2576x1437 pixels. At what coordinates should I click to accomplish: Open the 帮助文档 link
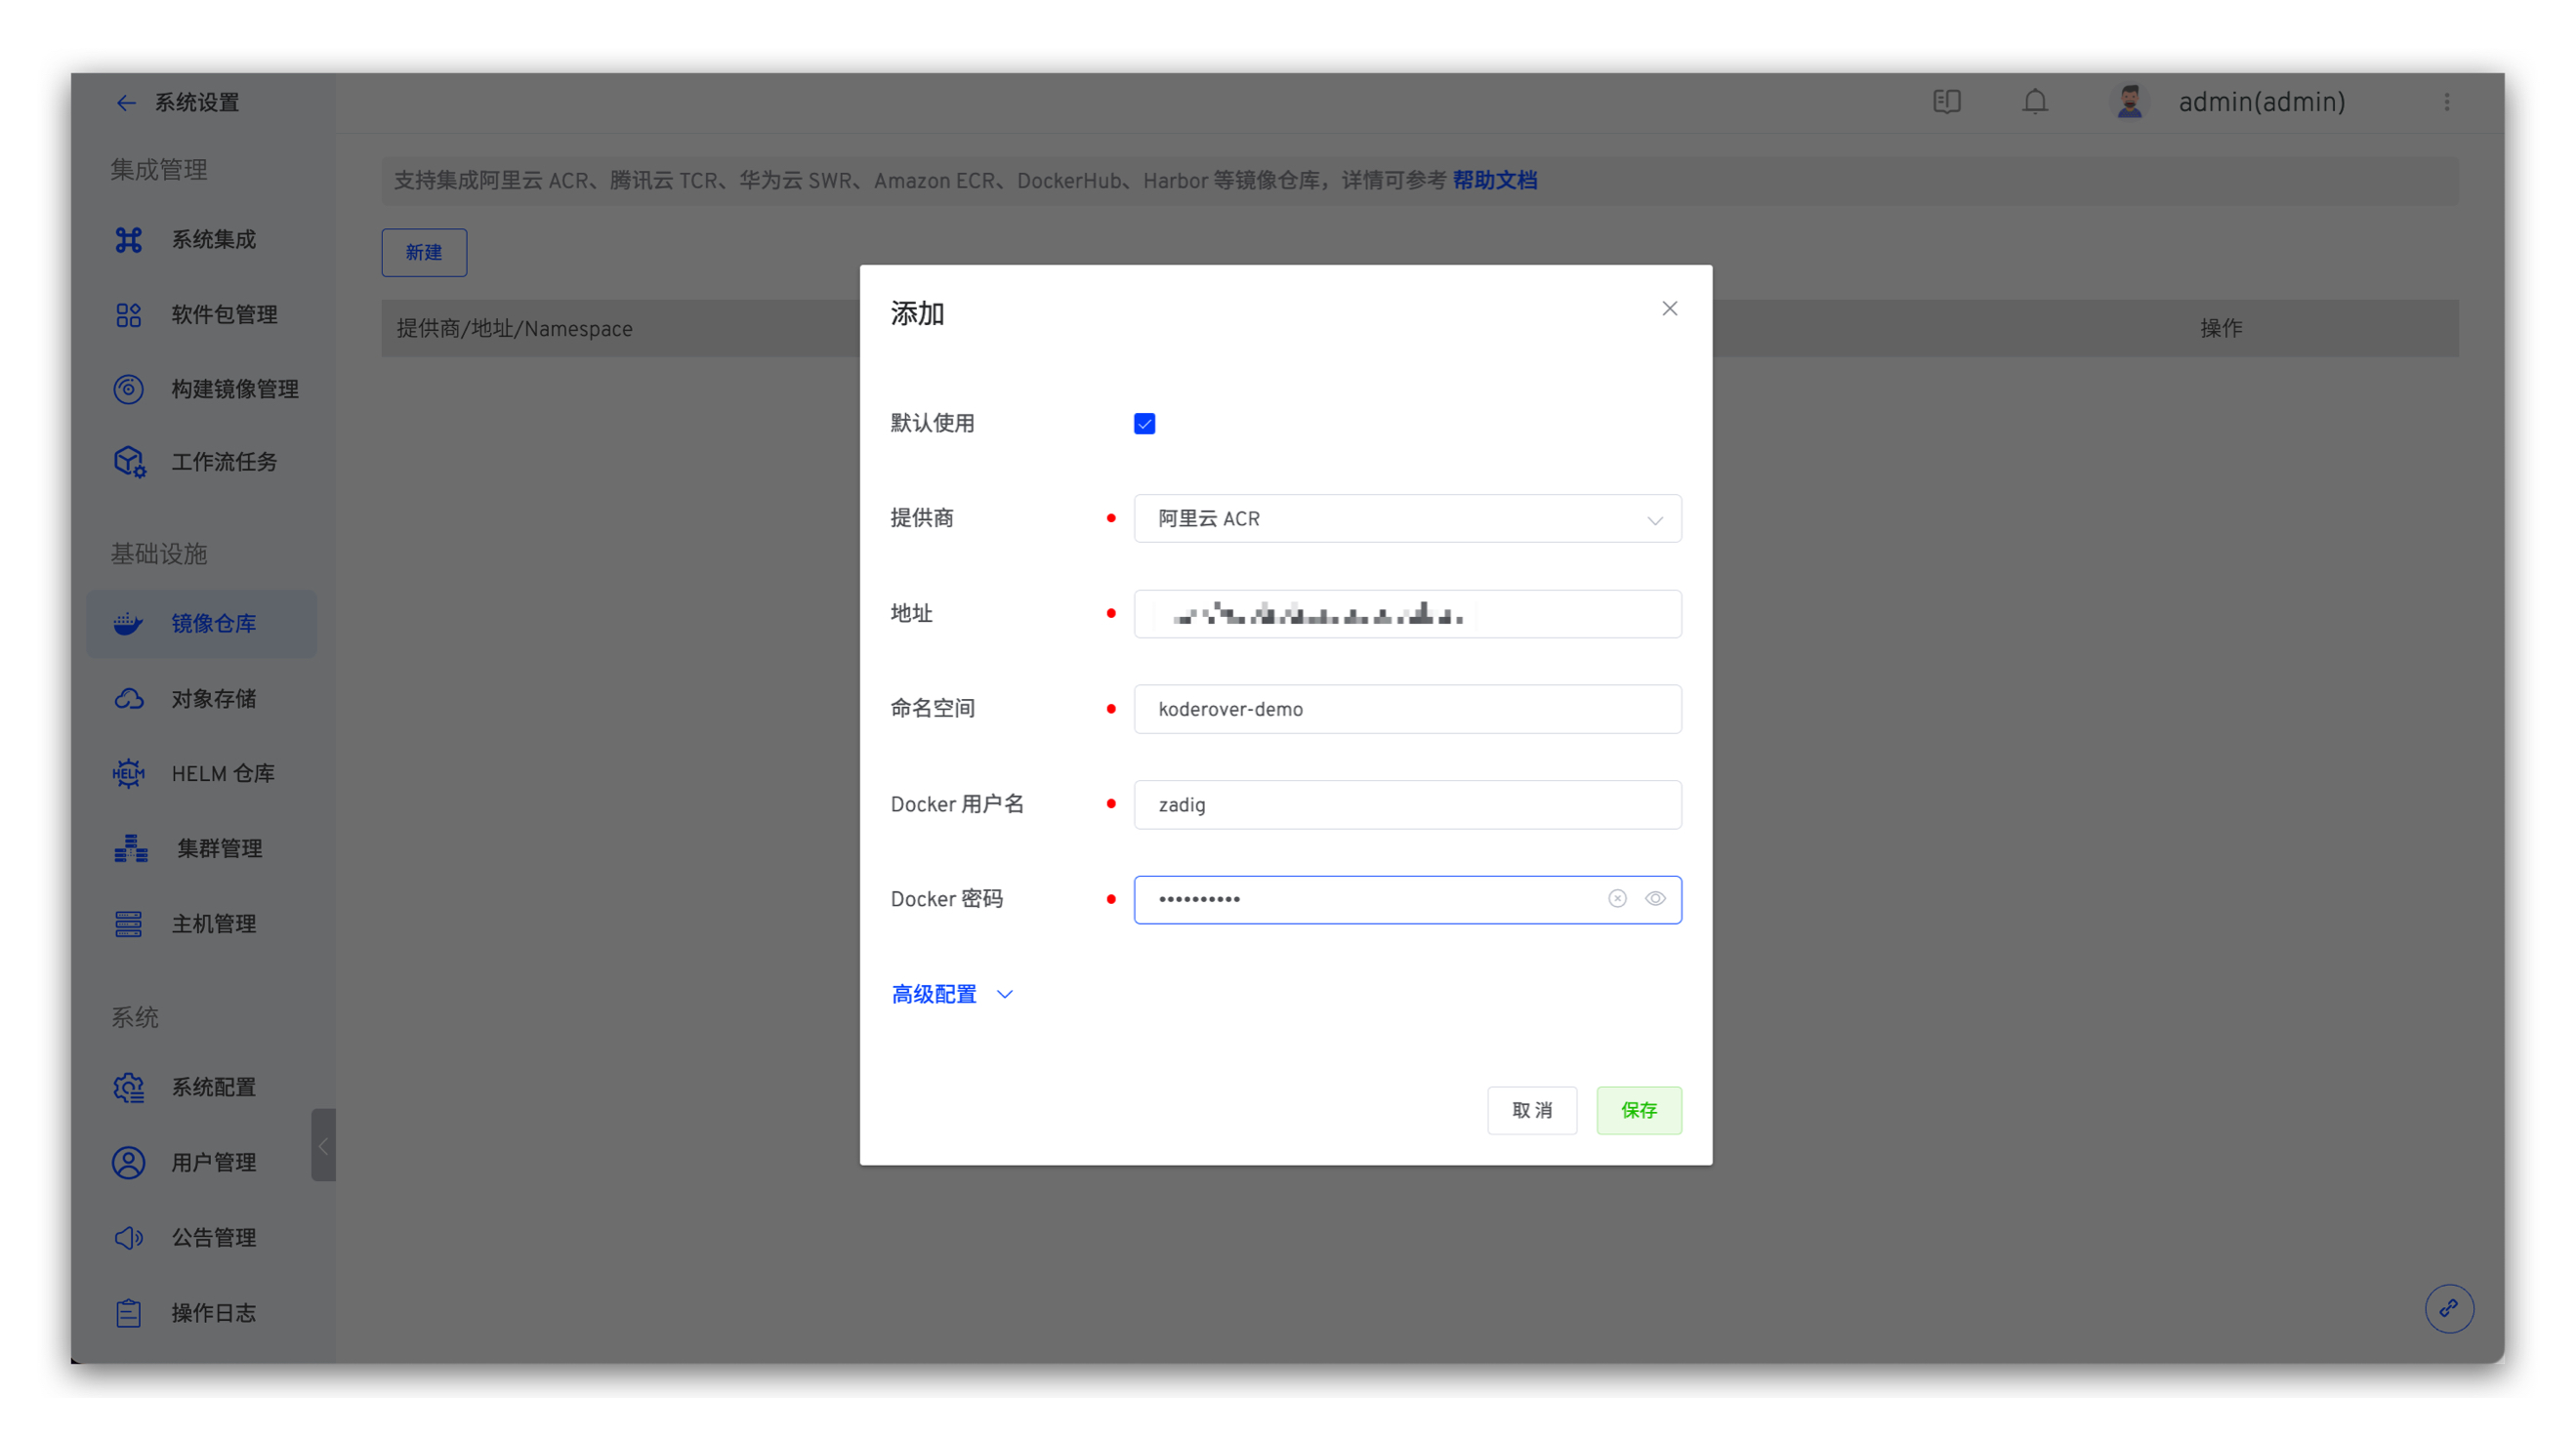tap(1494, 180)
